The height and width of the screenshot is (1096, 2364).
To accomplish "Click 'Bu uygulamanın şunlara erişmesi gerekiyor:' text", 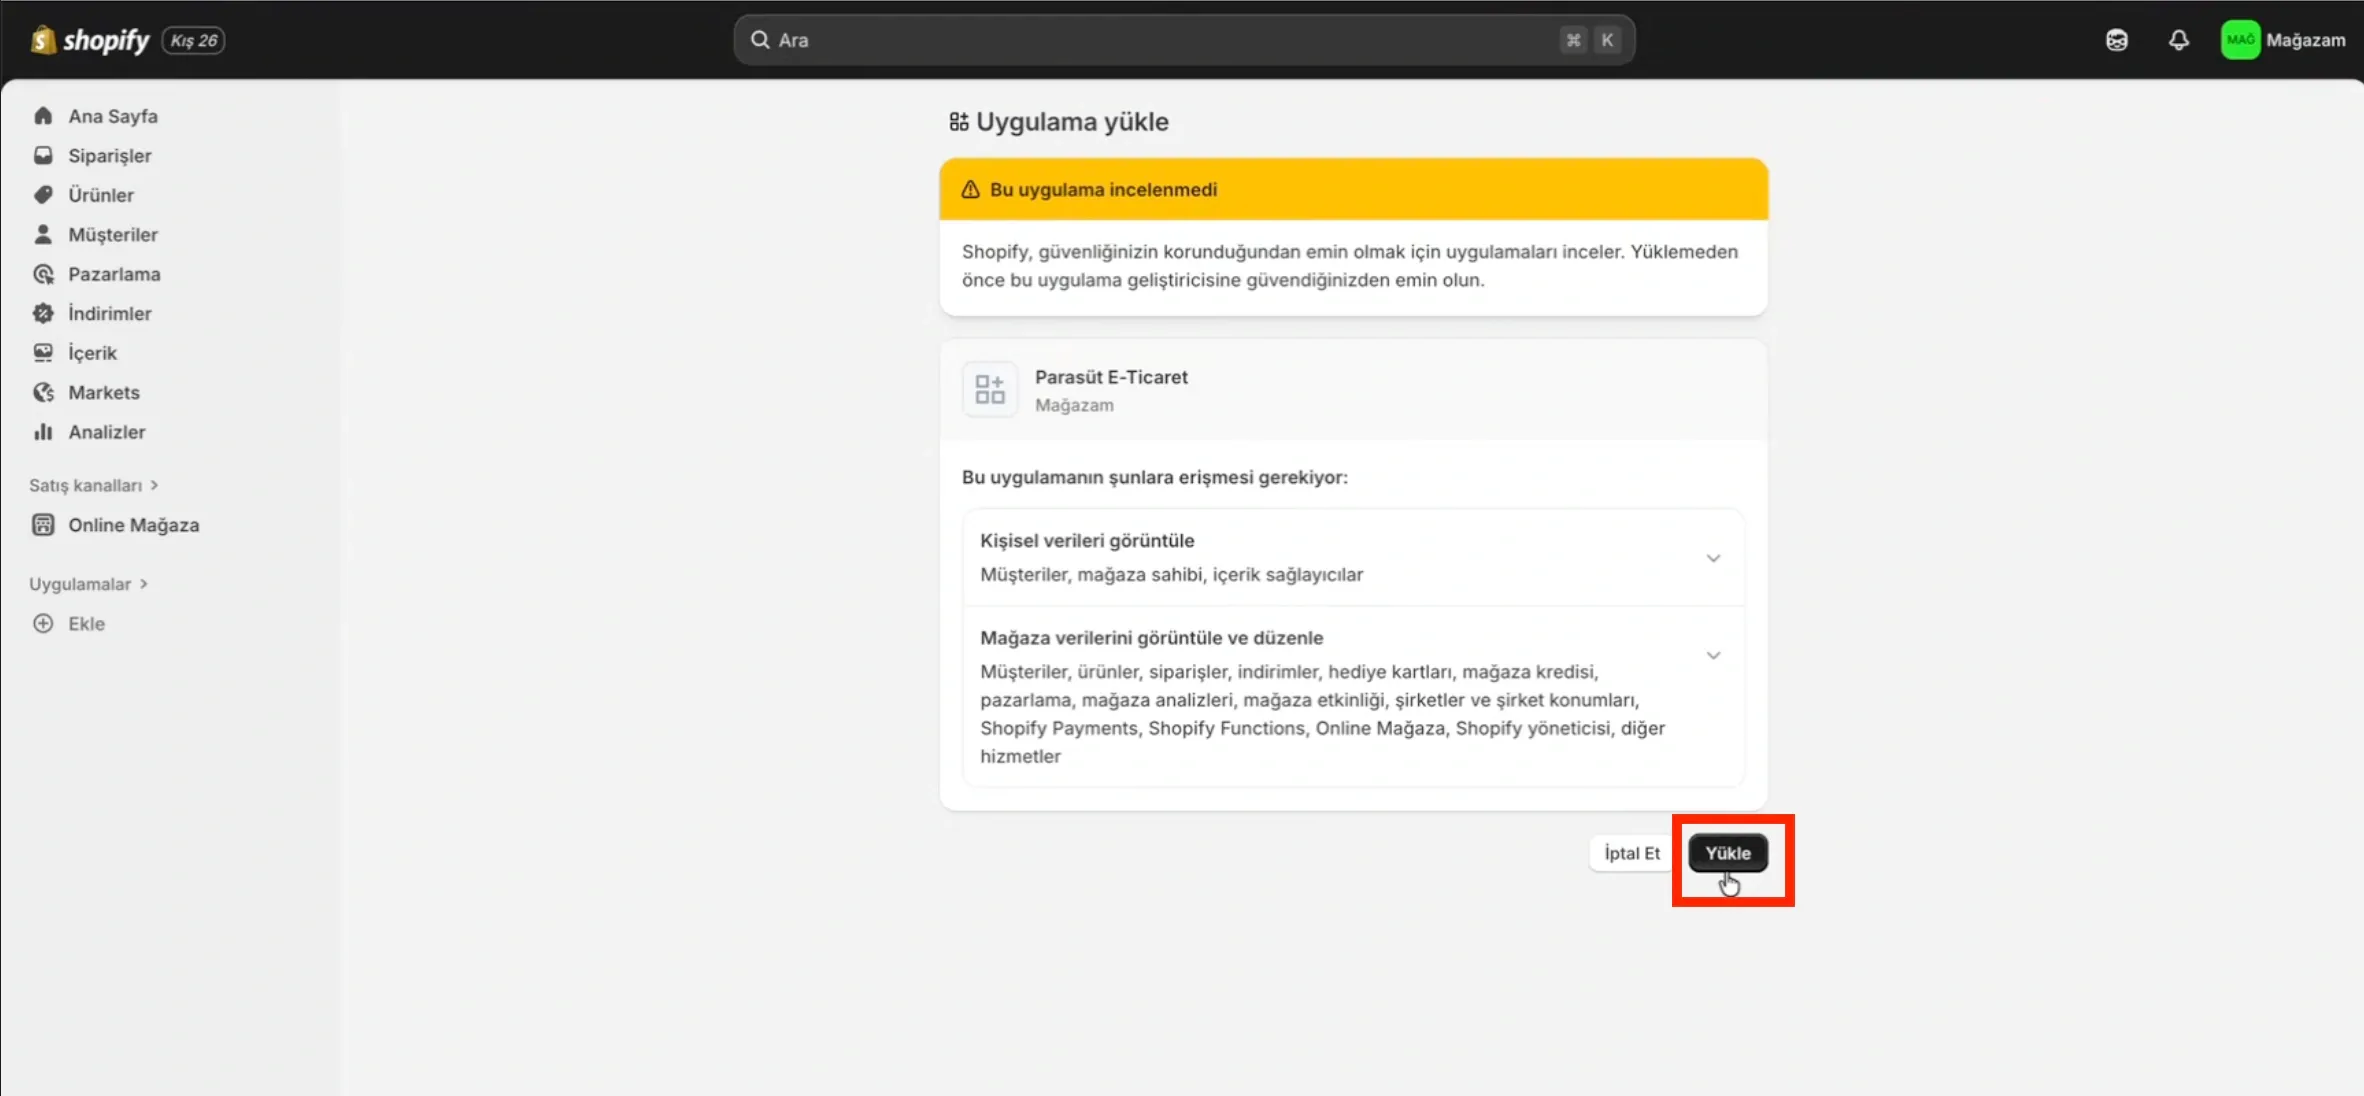I will tap(1154, 477).
